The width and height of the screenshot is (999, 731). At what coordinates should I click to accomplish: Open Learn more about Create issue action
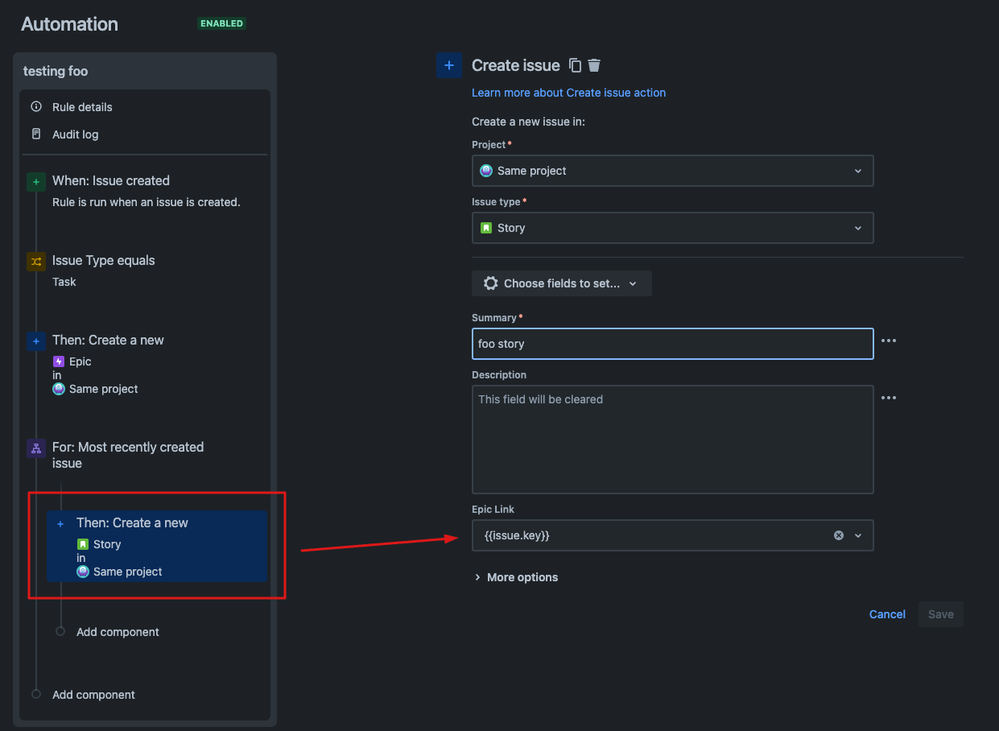[568, 92]
